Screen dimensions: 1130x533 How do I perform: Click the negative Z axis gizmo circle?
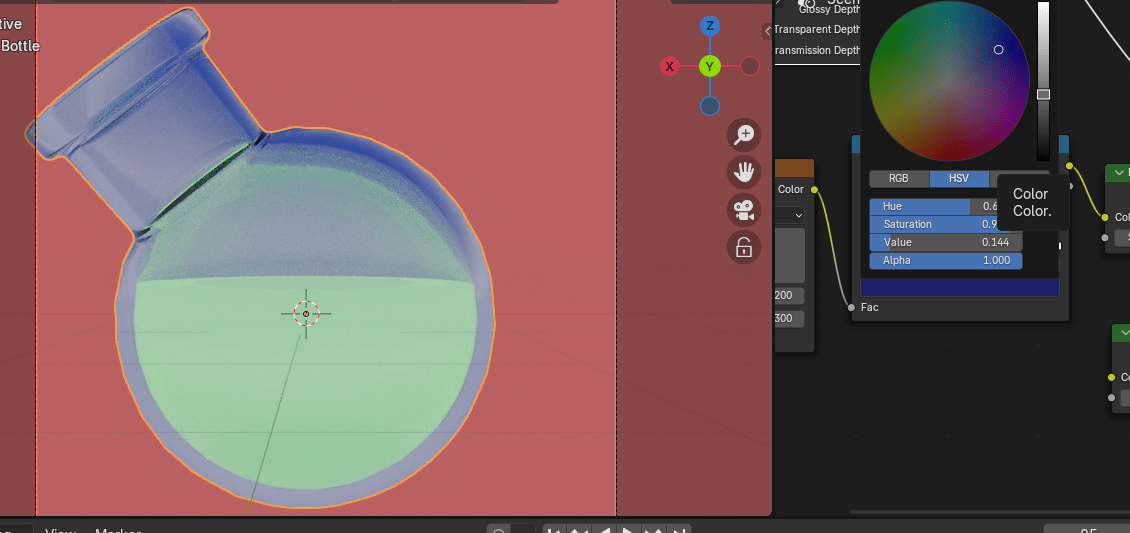710,106
